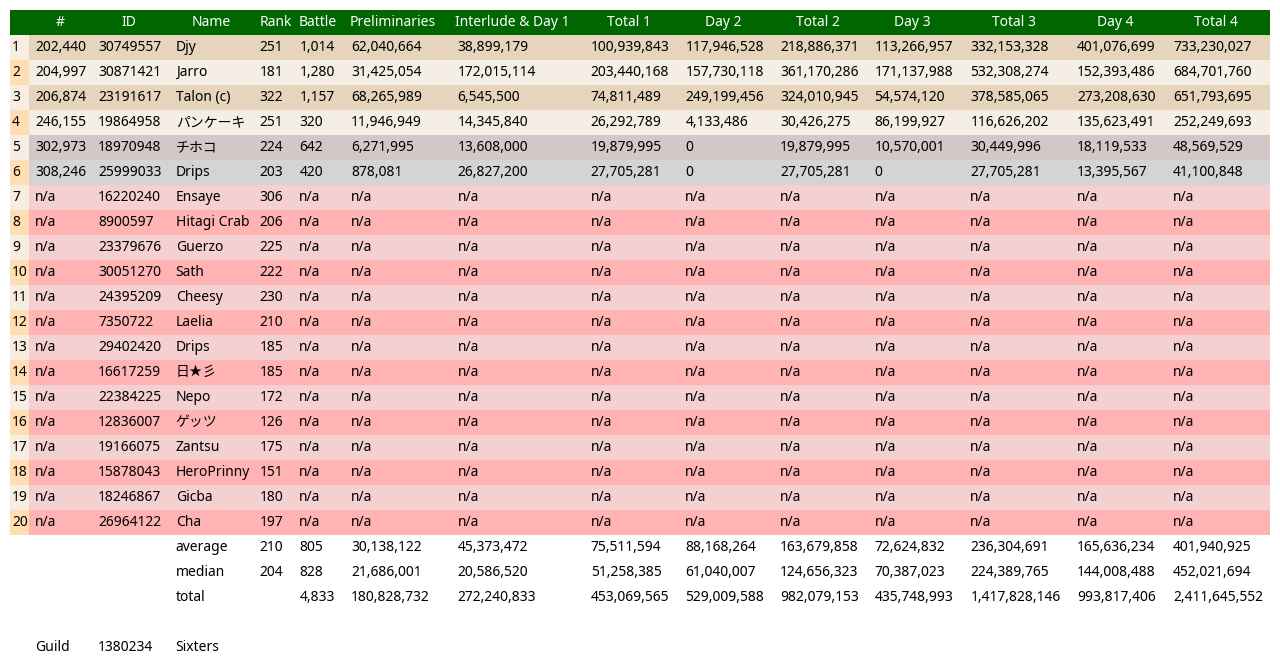This screenshot has width=1280, height=670.
Task: Click the name cell 'Nepo'
Action: point(193,396)
